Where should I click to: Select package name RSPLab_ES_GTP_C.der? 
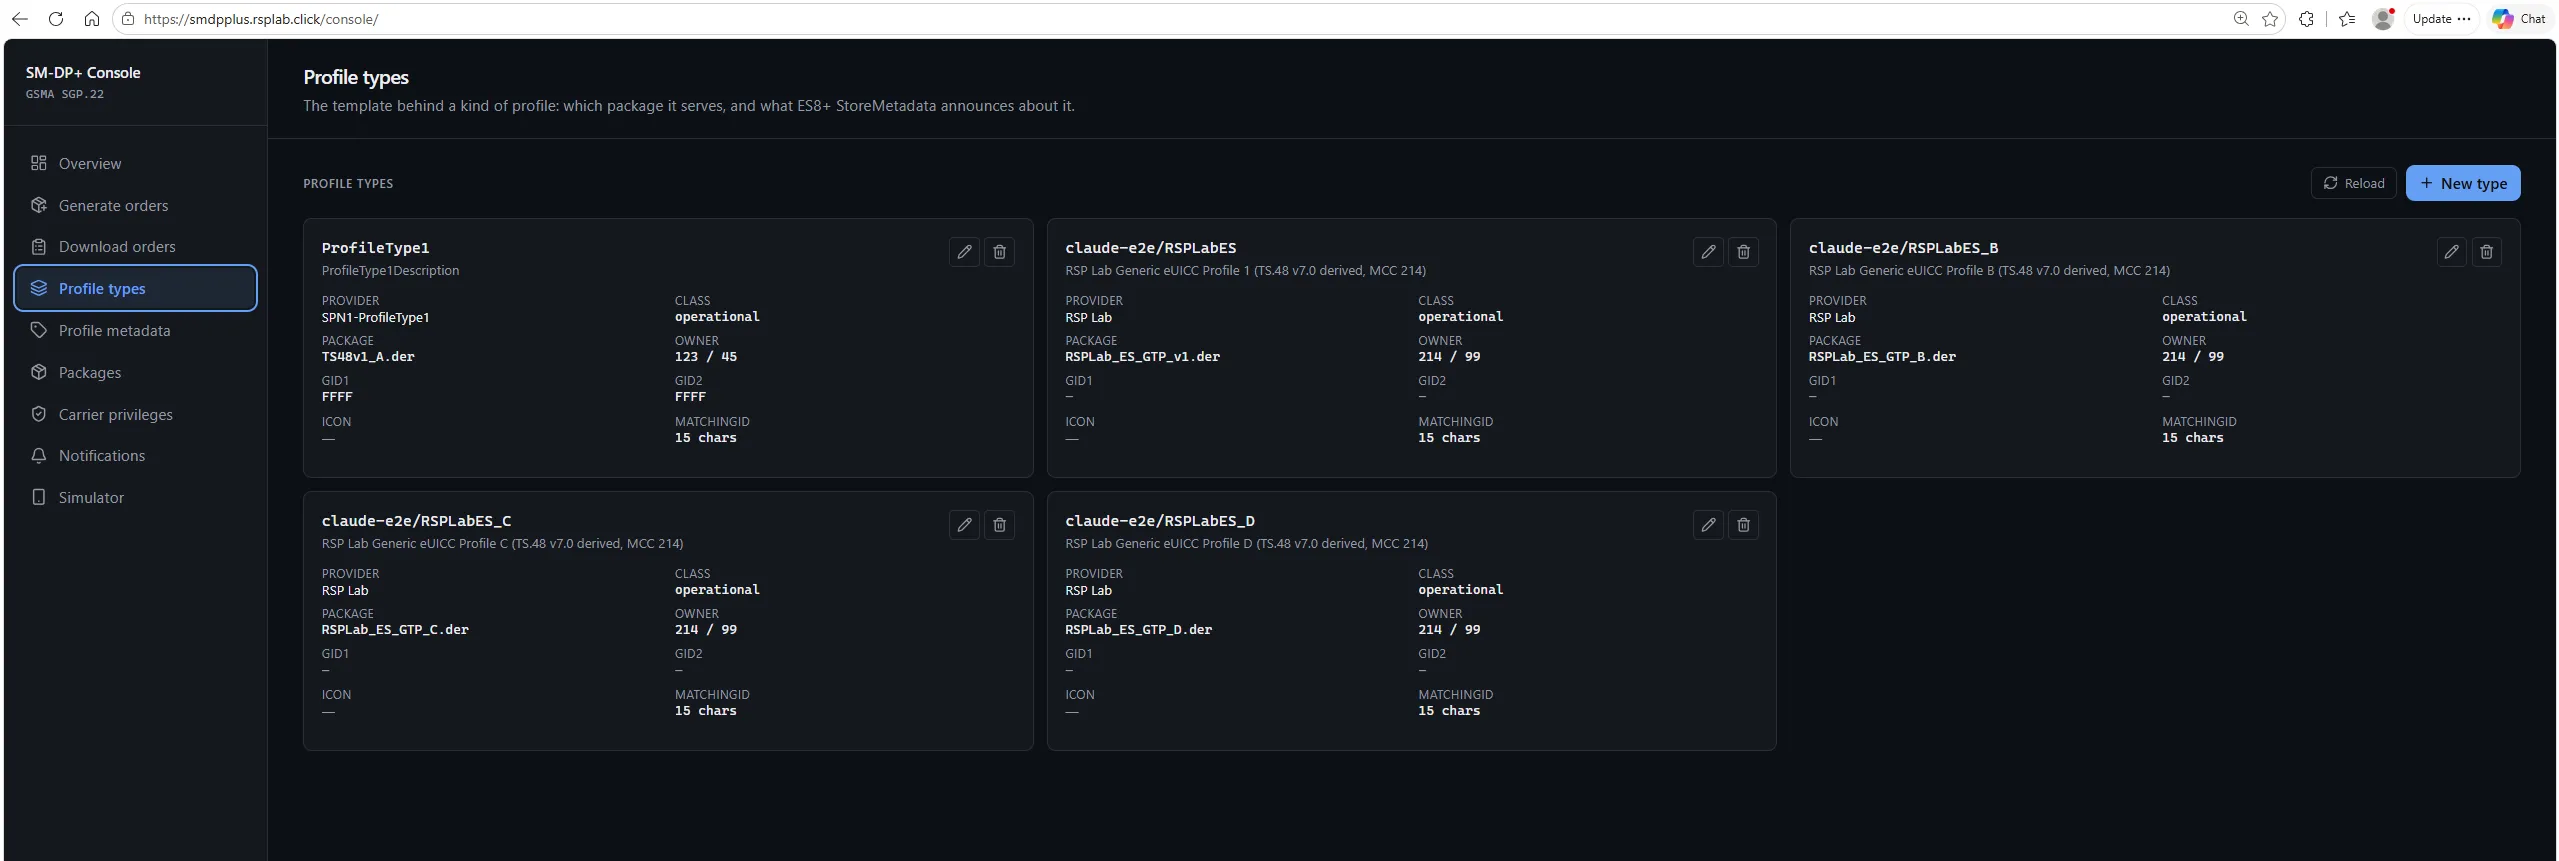click(x=395, y=630)
